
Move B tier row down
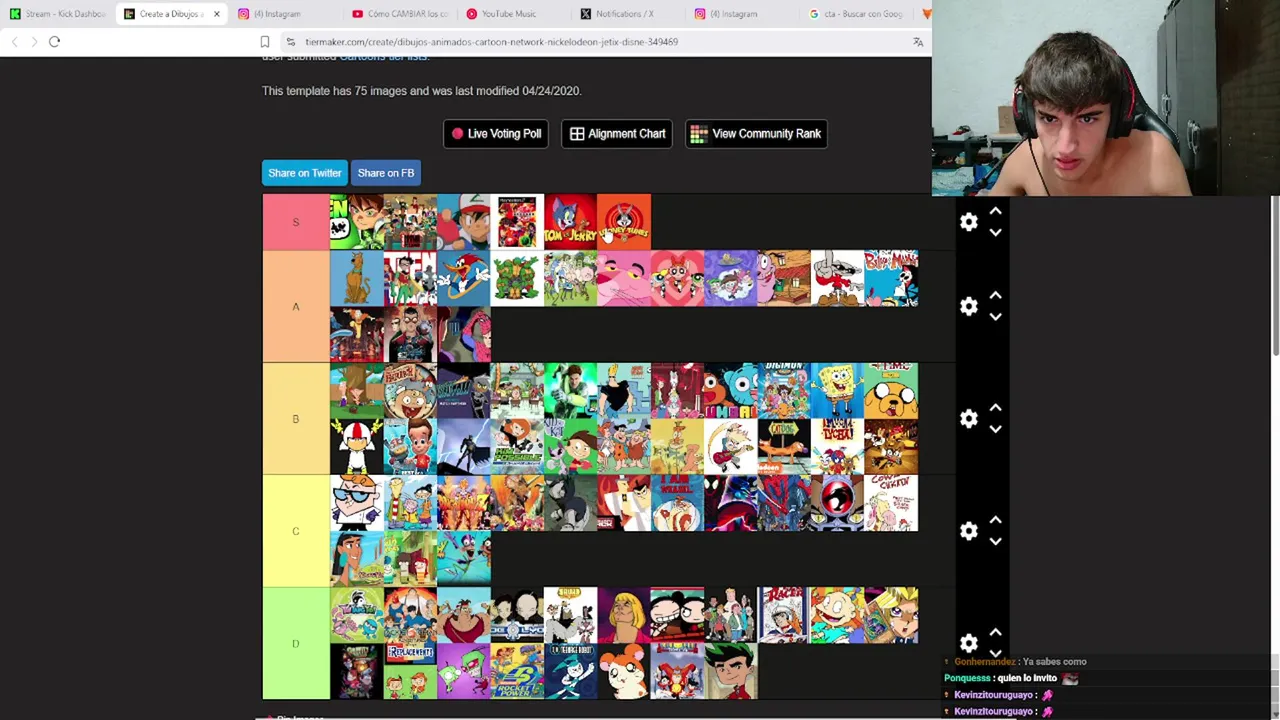[995, 428]
